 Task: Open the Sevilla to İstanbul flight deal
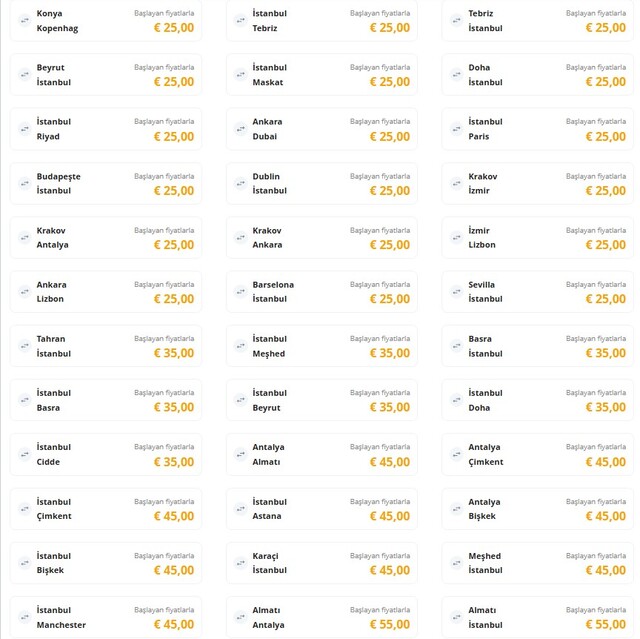coord(537,291)
